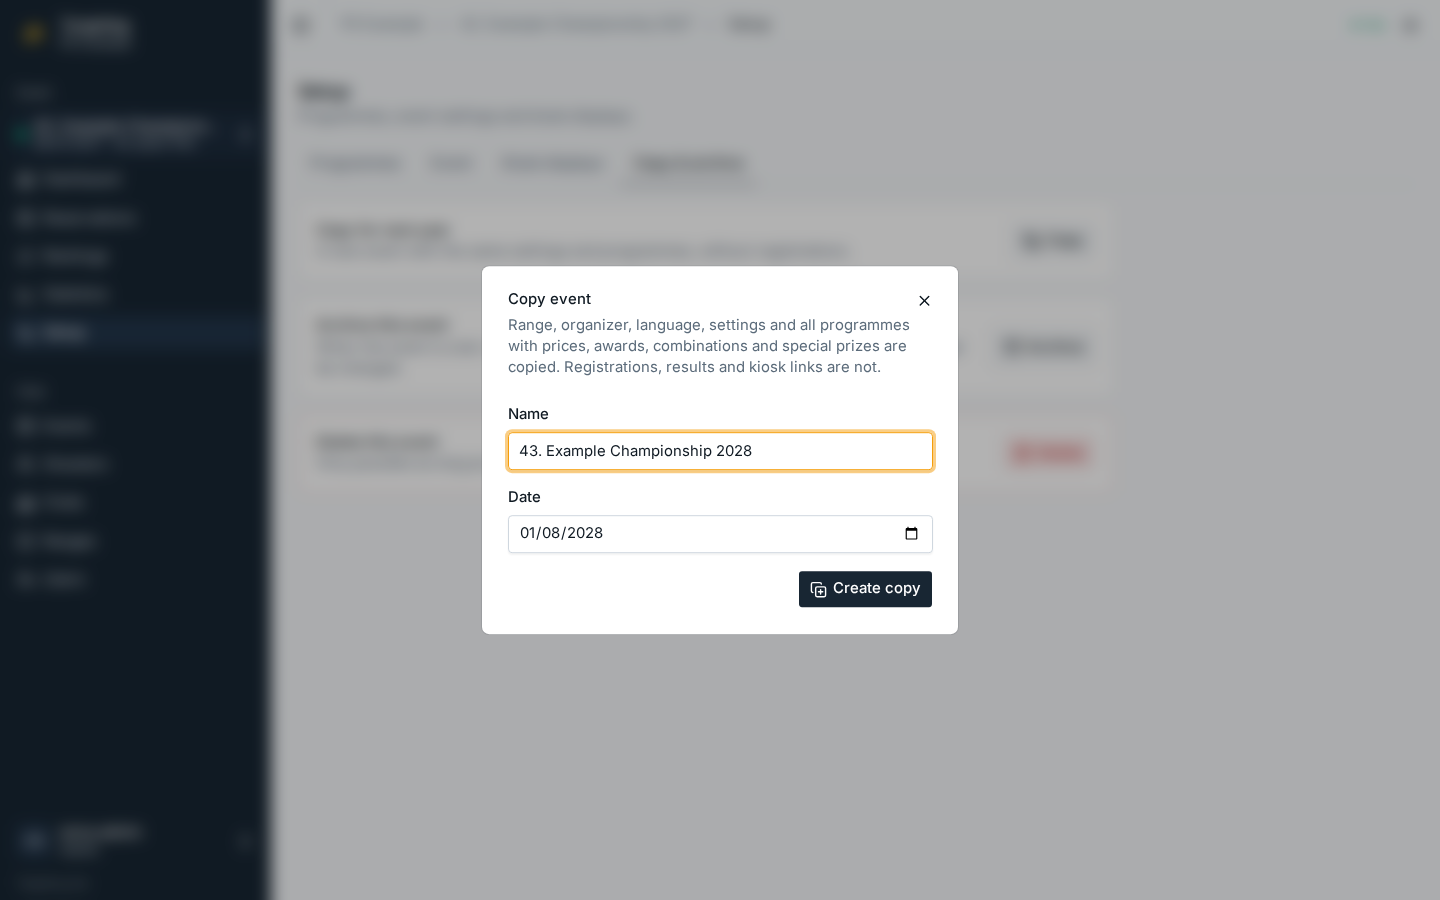Screen dimensions: 1440x900
Task: Expand the user profile chevron in sidebar
Action: [x=244, y=841]
